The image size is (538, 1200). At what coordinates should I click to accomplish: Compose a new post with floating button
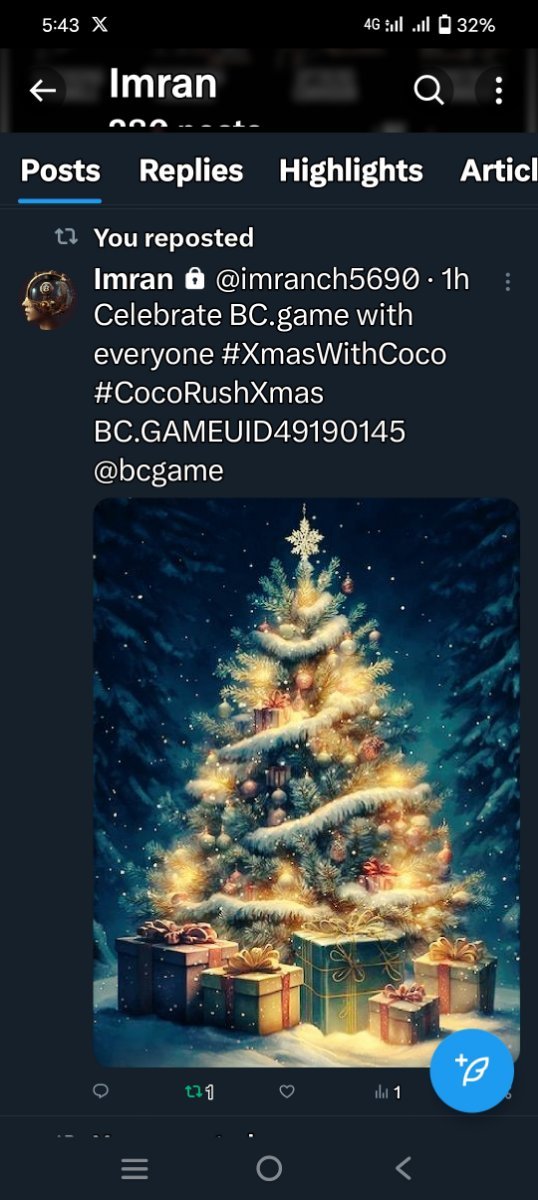tap(472, 1070)
